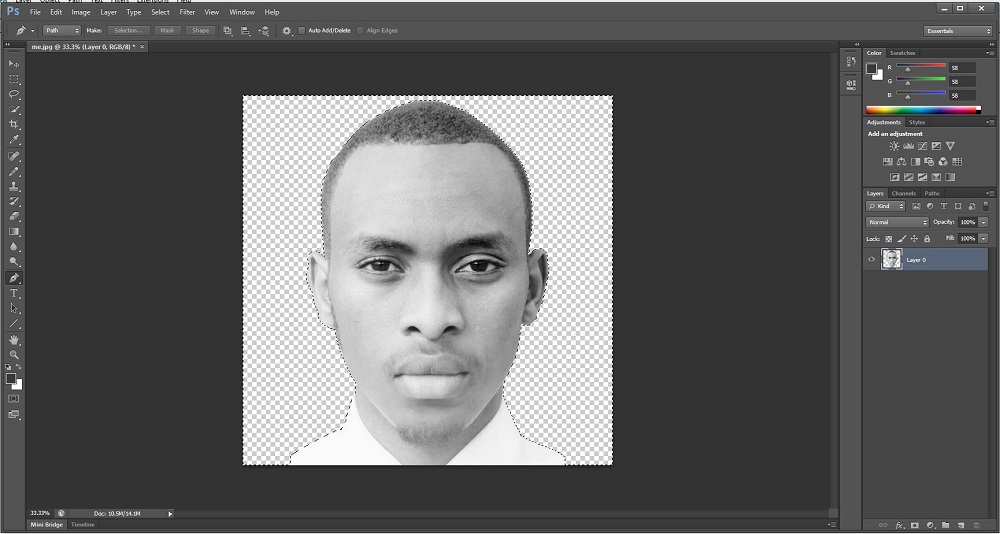
Task: Select the Gradient tool
Action: tap(13, 232)
